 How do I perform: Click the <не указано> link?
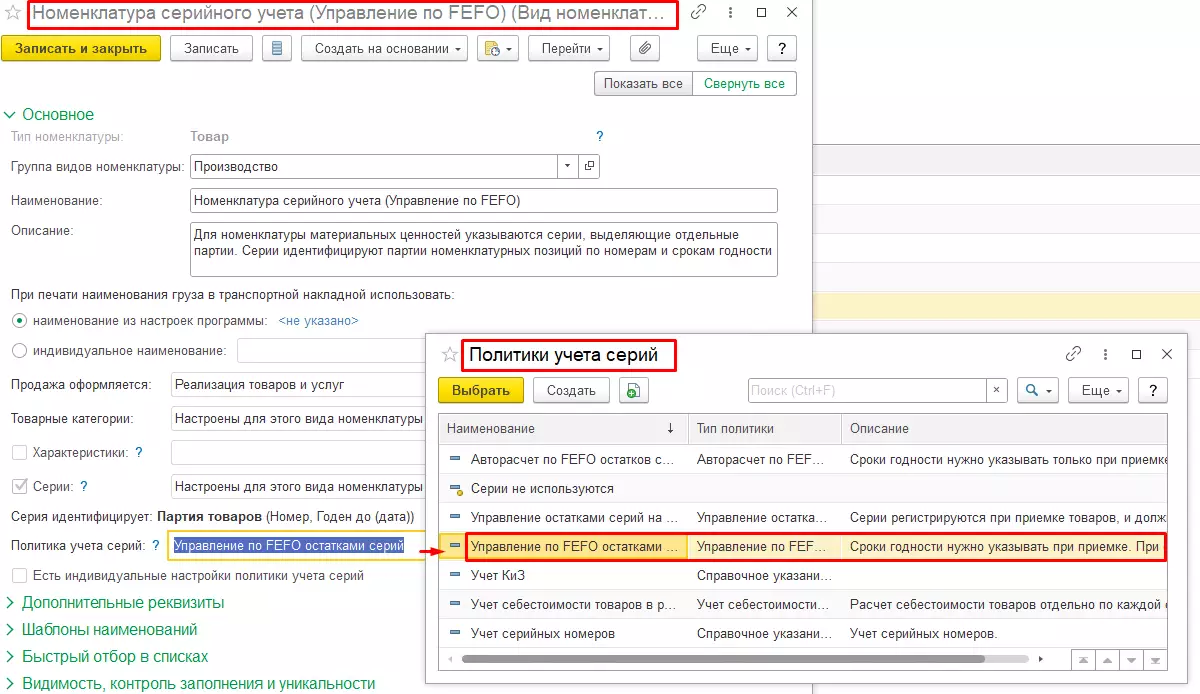pyautogui.click(x=318, y=321)
